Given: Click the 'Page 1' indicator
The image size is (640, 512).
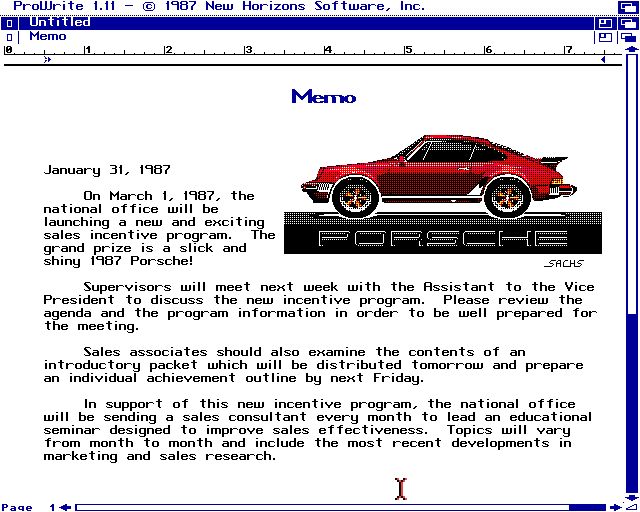Looking at the screenshot, I should 29,507.
